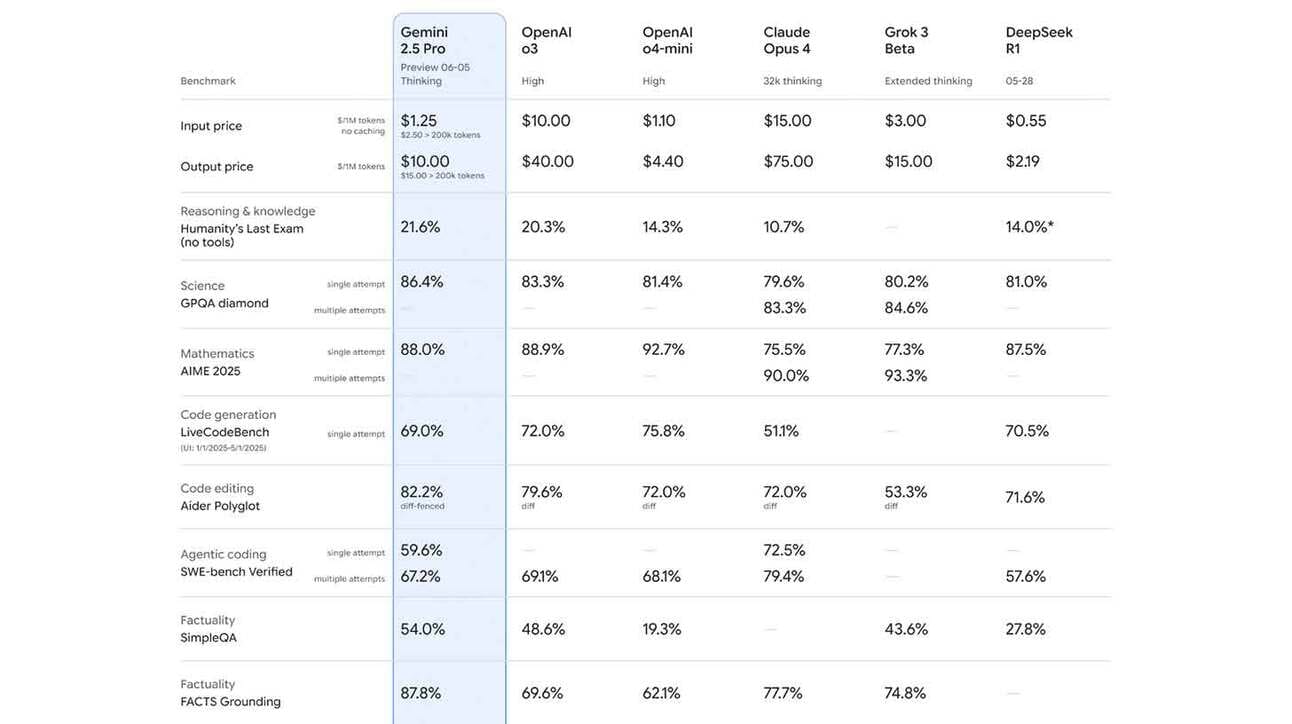Click Gemini's $1.25 input price cell
This screenshot has height=724, width=1292.
click(x=419, y=121)
